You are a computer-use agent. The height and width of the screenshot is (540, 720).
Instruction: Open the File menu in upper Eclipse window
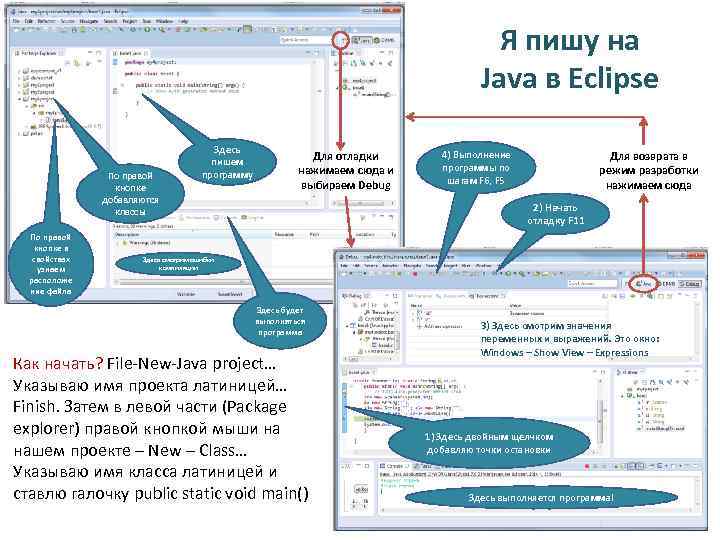[x=16, y=21]
